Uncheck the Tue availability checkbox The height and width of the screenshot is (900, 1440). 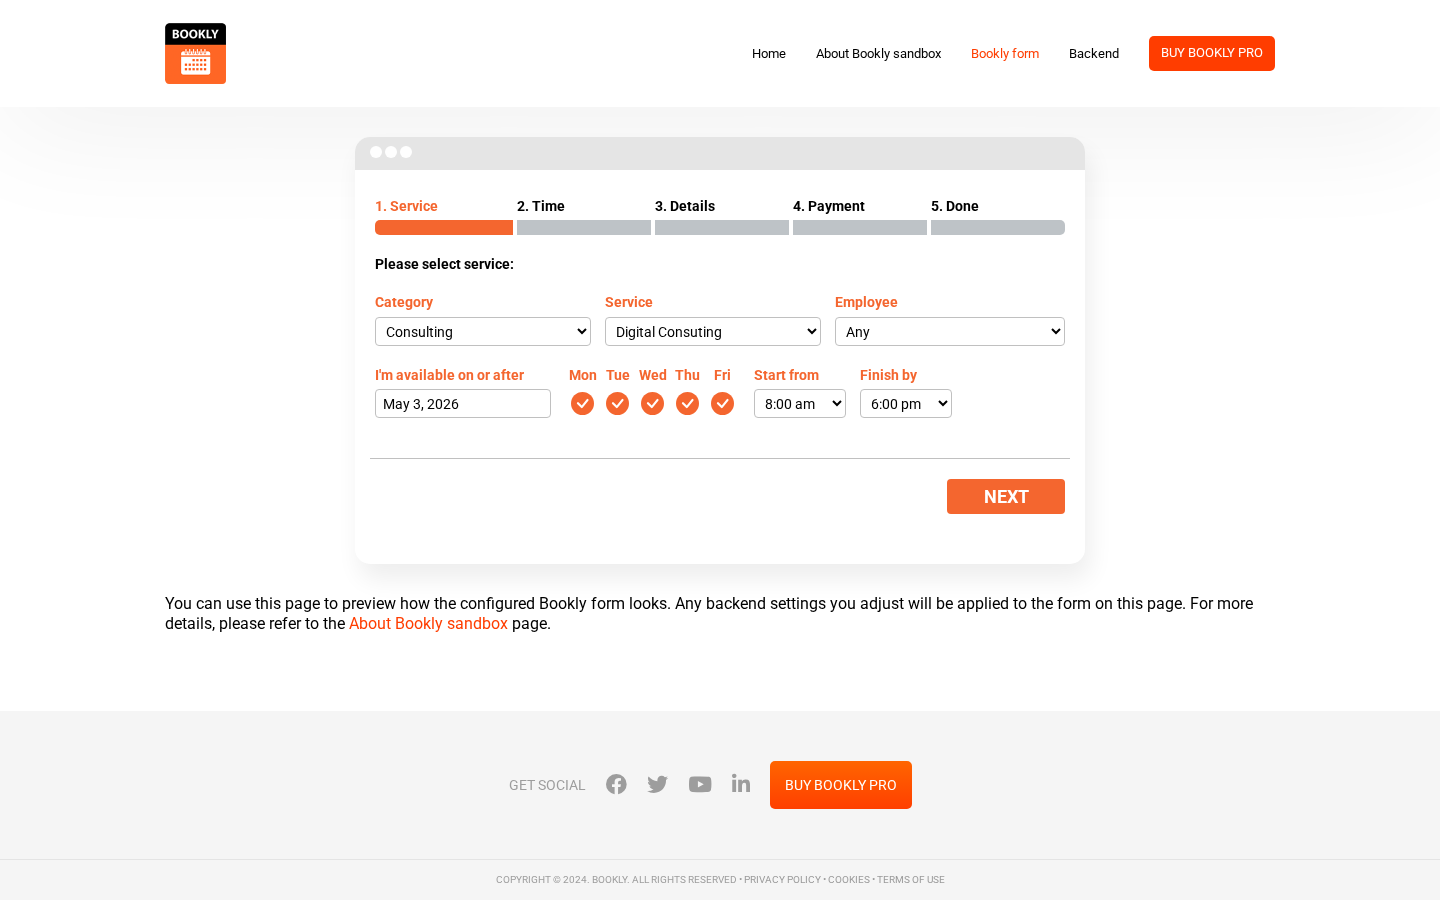pos(617,403)
